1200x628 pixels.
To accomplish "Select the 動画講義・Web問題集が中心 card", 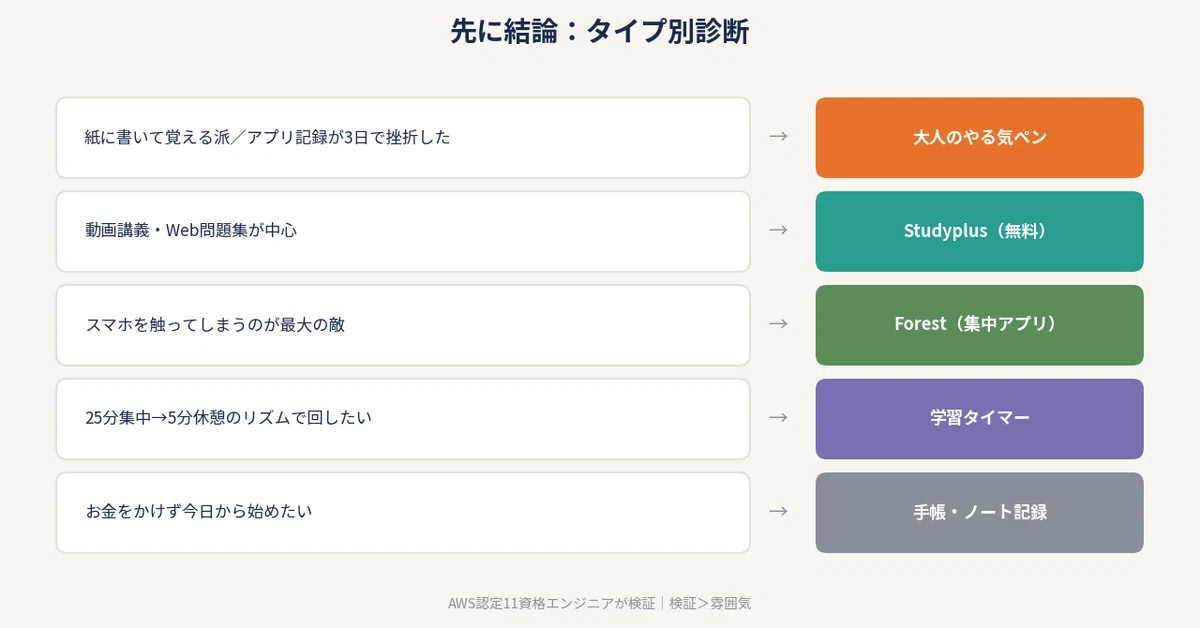I will pyautogui.click(x=403, y=231).
